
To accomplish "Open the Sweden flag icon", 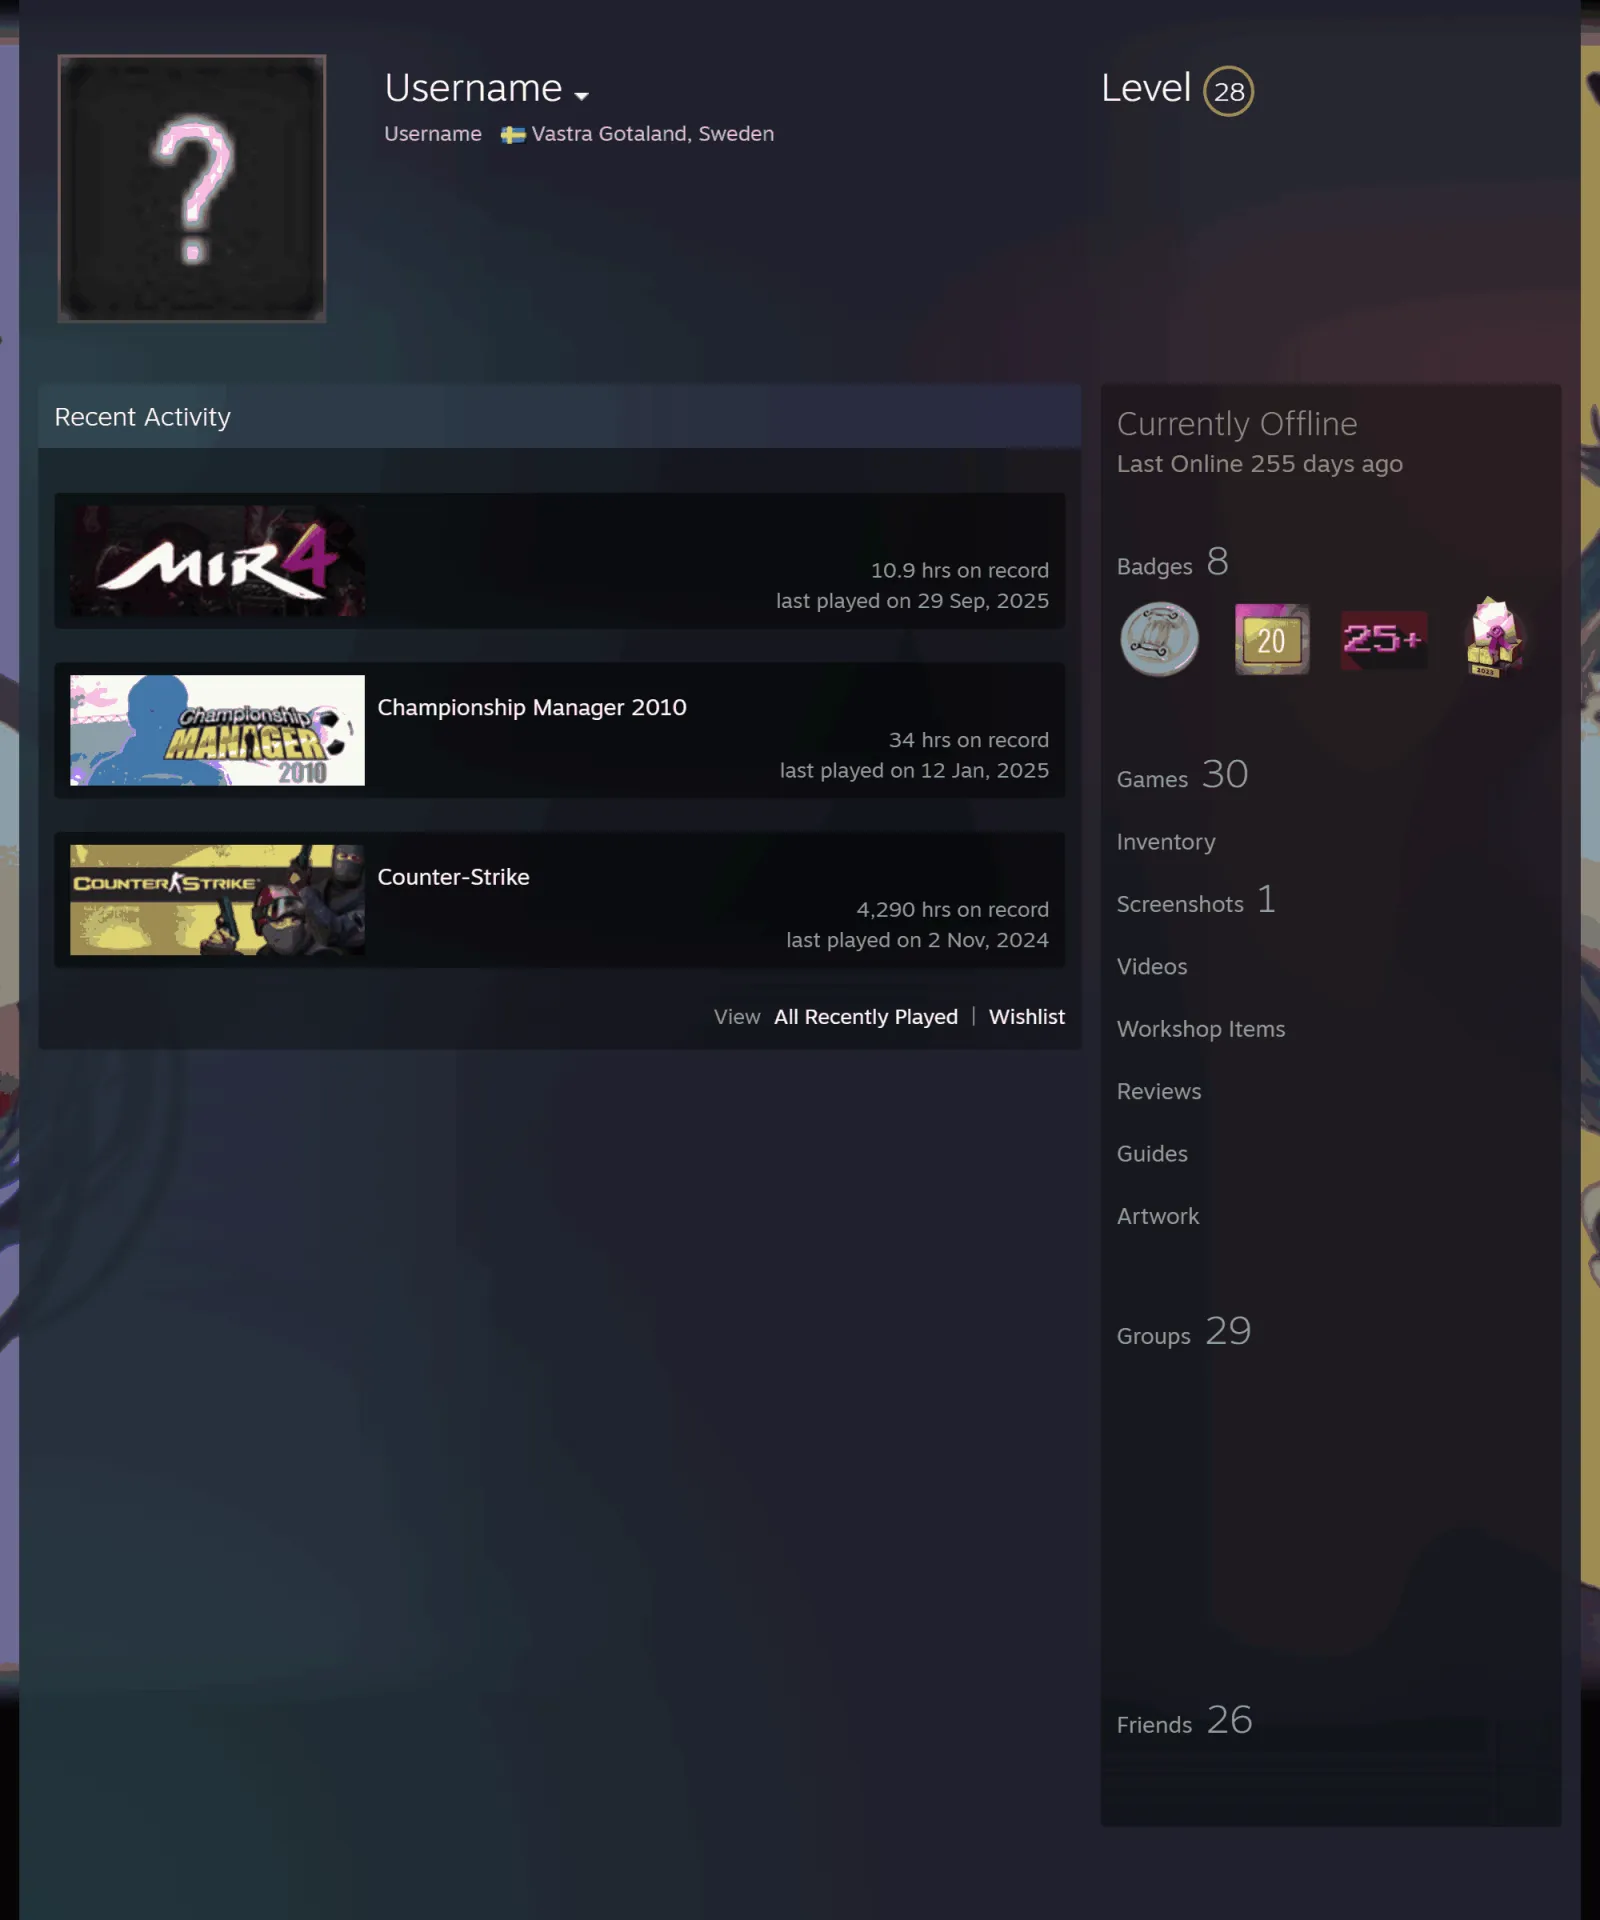I will (x=513, y=135).
